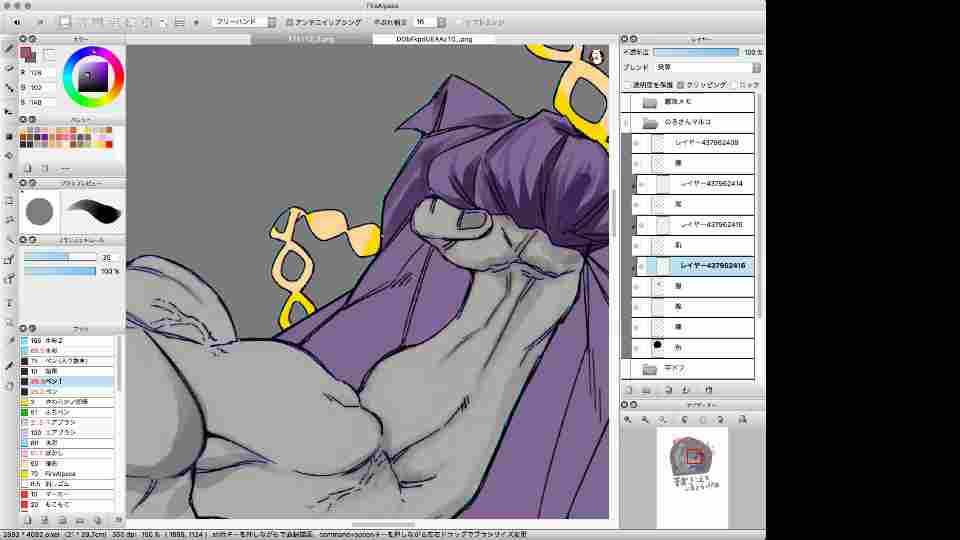This screenshot has width=960, height=540.
Task: Toggle visibility of のるさんマルコ folder
Action: click(x=626, y=122)
